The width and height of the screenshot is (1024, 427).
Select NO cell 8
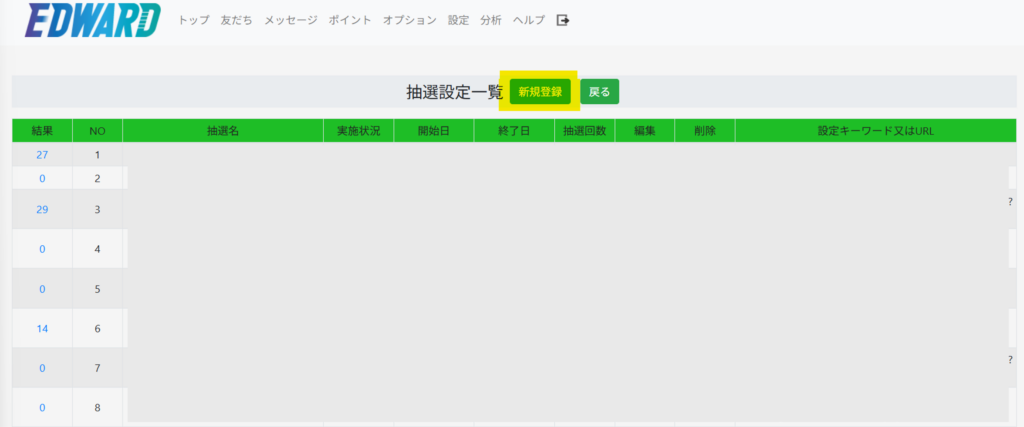(97, 407)
